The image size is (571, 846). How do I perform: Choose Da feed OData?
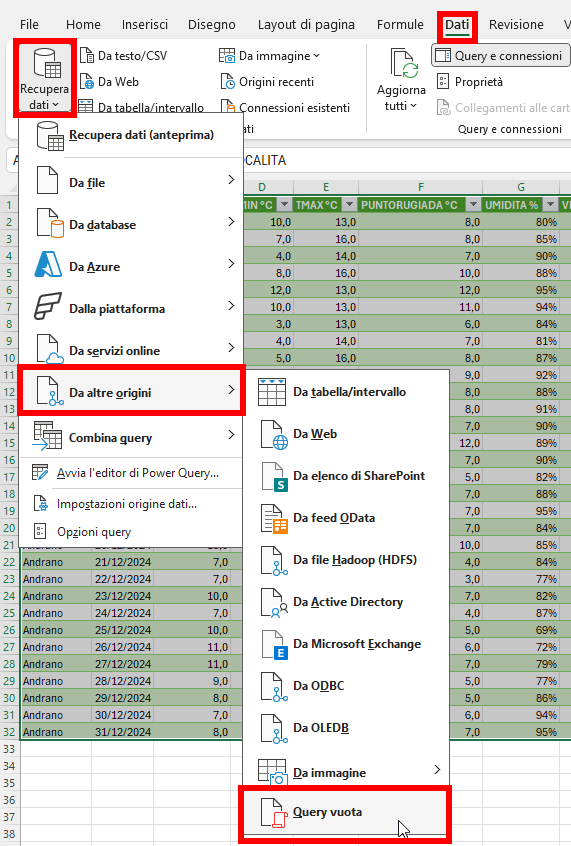point(346,518)
